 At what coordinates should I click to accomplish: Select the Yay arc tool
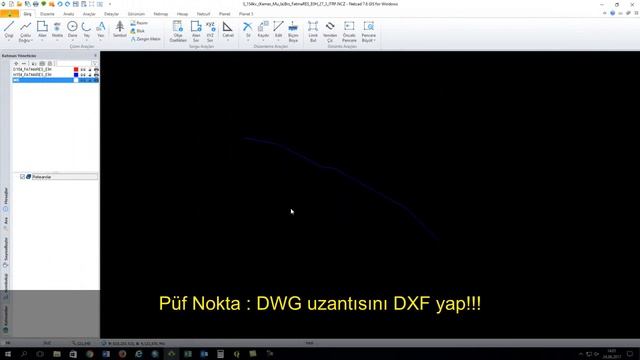point(87,31)
